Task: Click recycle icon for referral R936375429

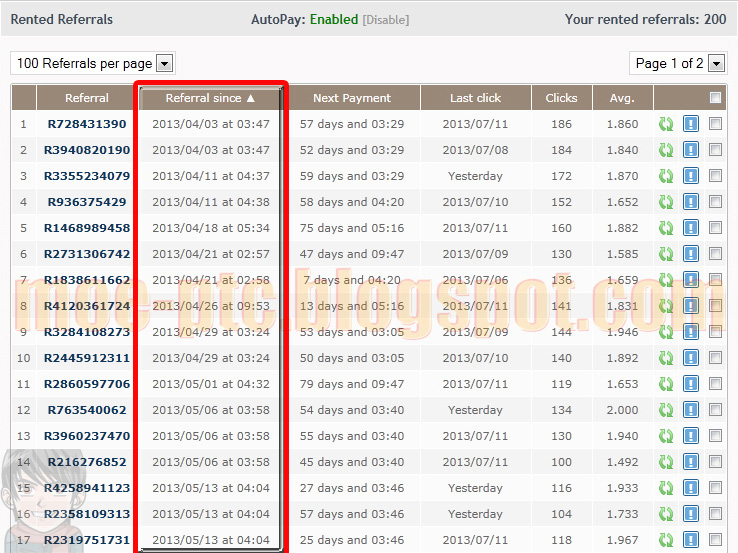Action: point(666,202)
